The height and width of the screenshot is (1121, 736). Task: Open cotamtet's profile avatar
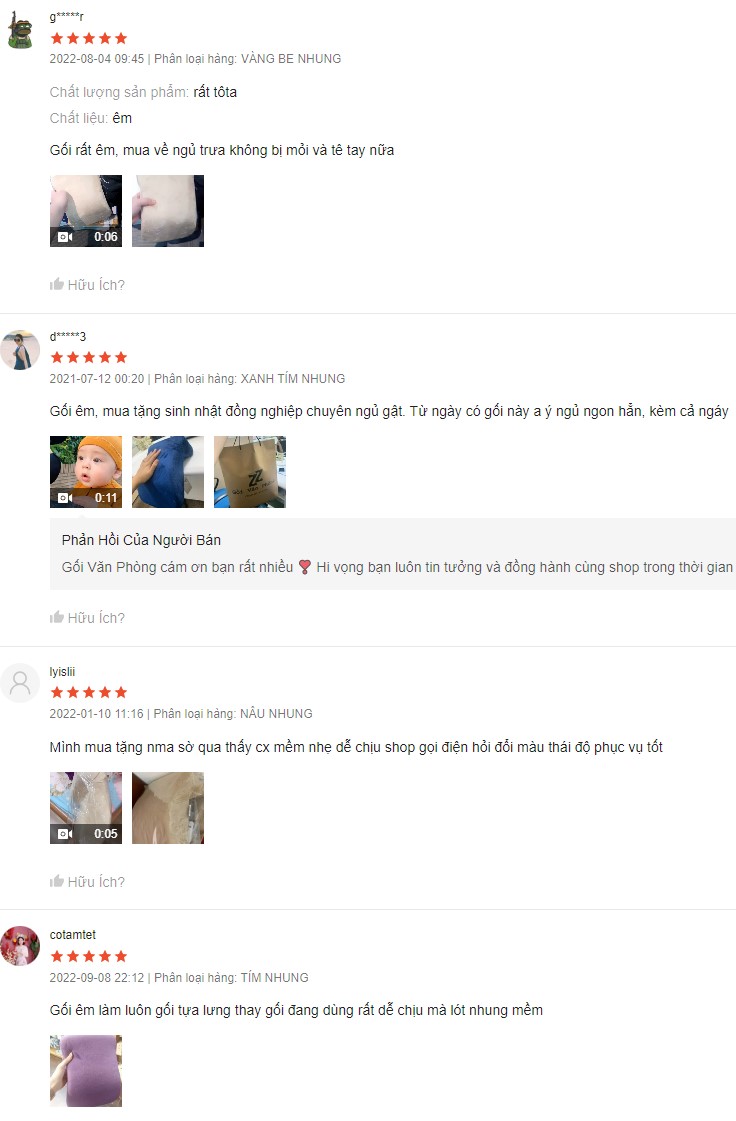tap(20, 946)
